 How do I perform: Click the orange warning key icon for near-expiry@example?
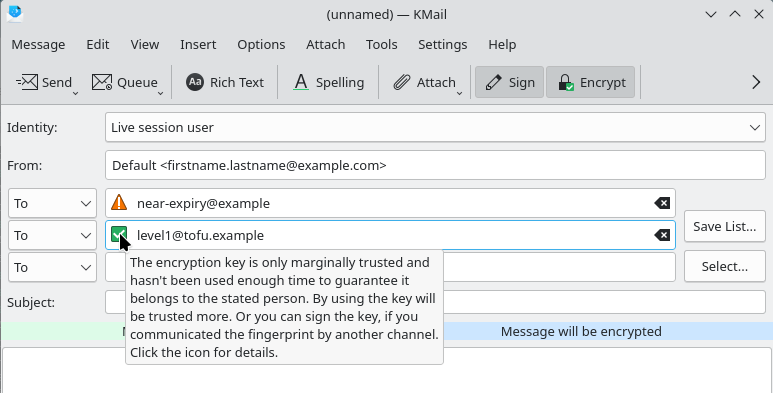(x=119, y=203)
